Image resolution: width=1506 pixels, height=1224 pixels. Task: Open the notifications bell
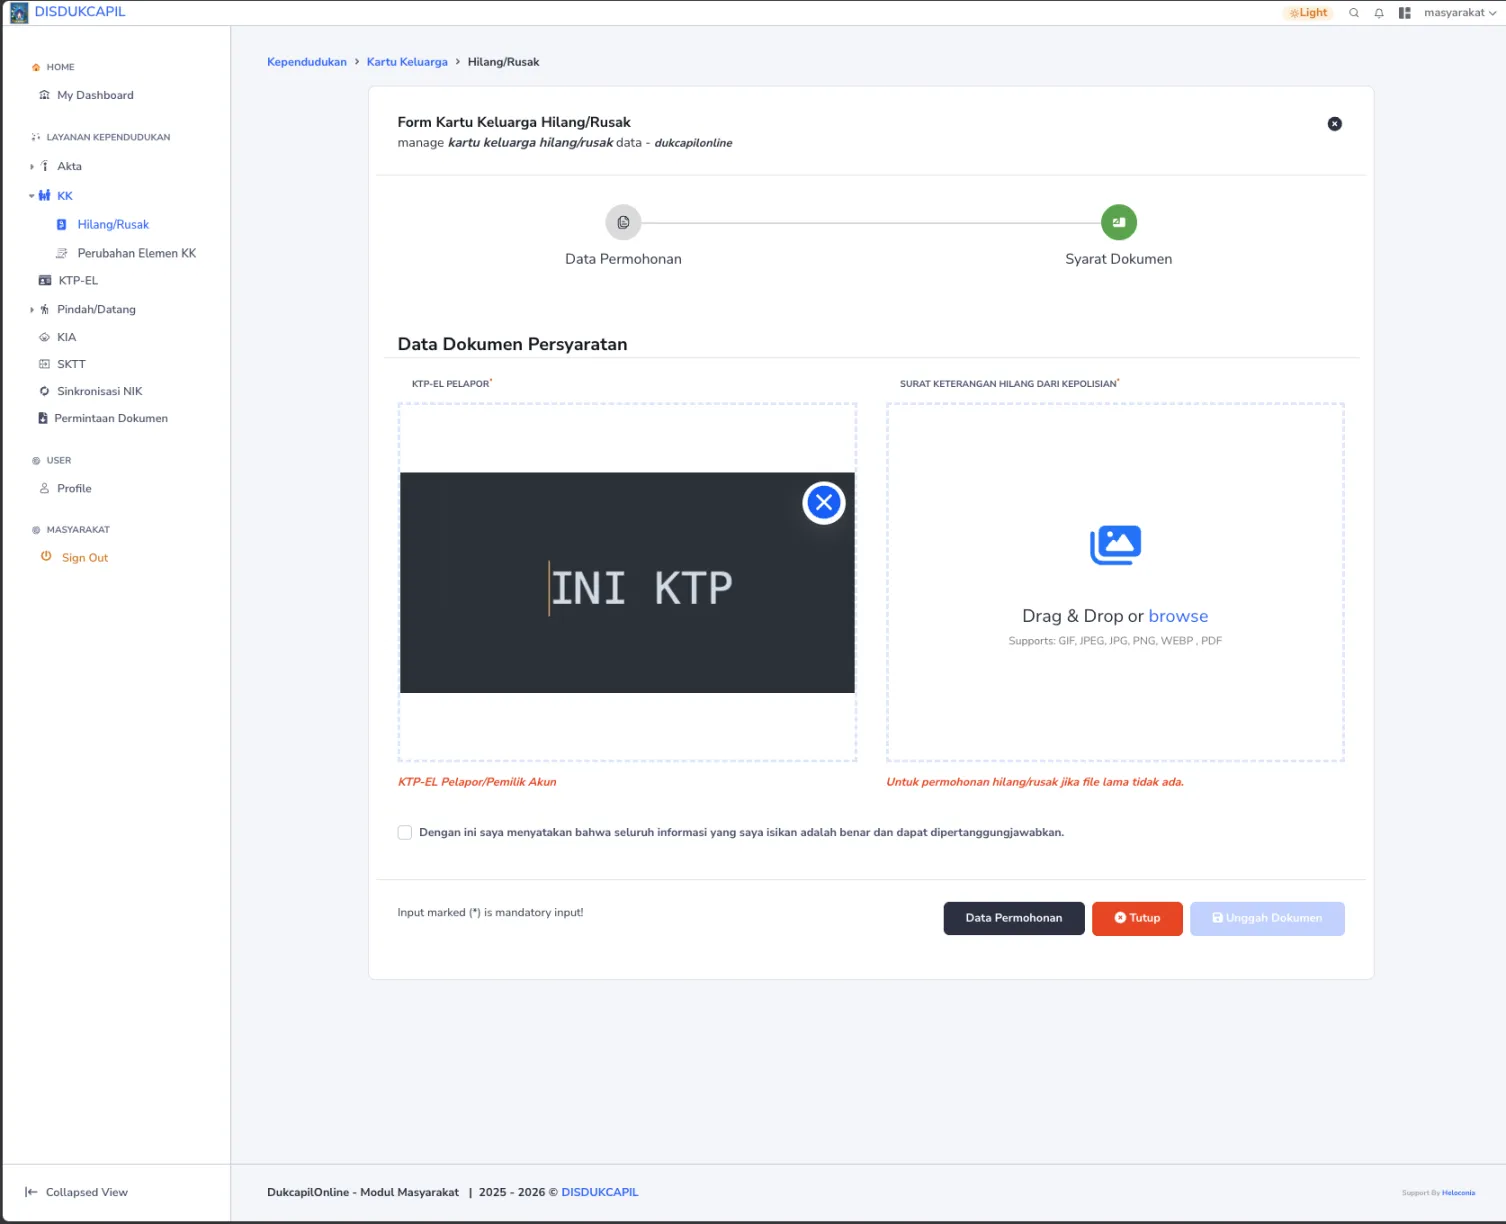[1379, 13]
